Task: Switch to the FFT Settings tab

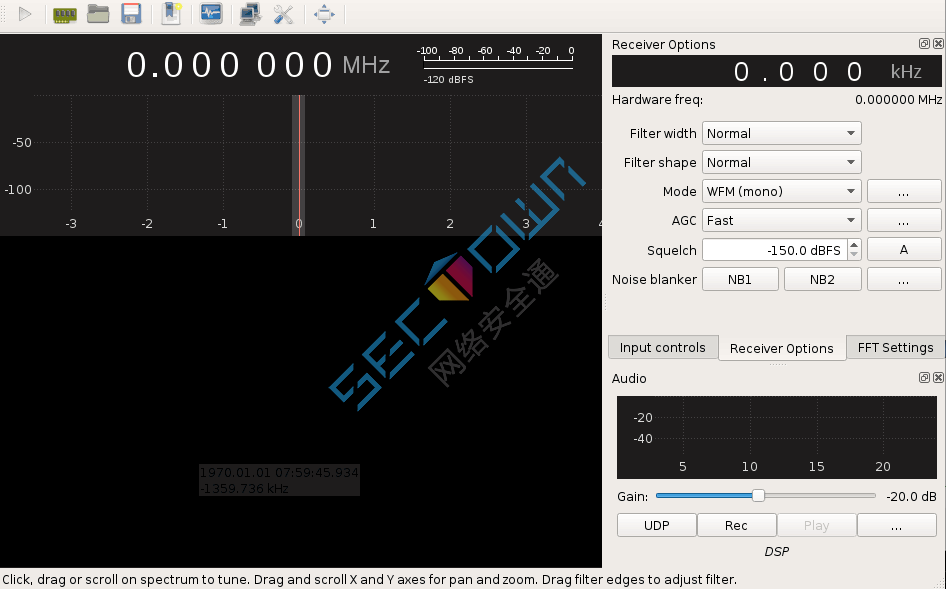Action: [x=895, y=348]
